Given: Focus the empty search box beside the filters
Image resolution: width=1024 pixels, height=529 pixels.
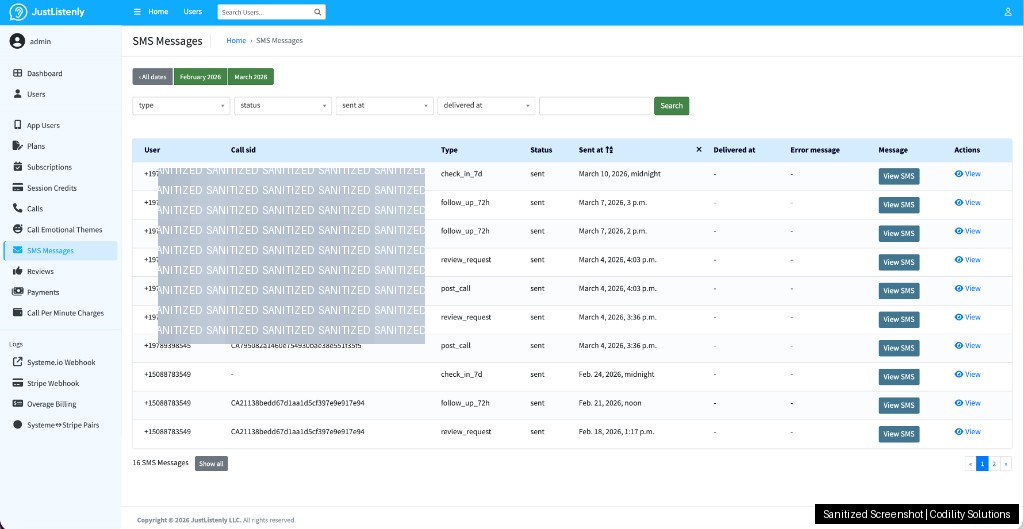Looking at the screenshot, I should (594, 106).
